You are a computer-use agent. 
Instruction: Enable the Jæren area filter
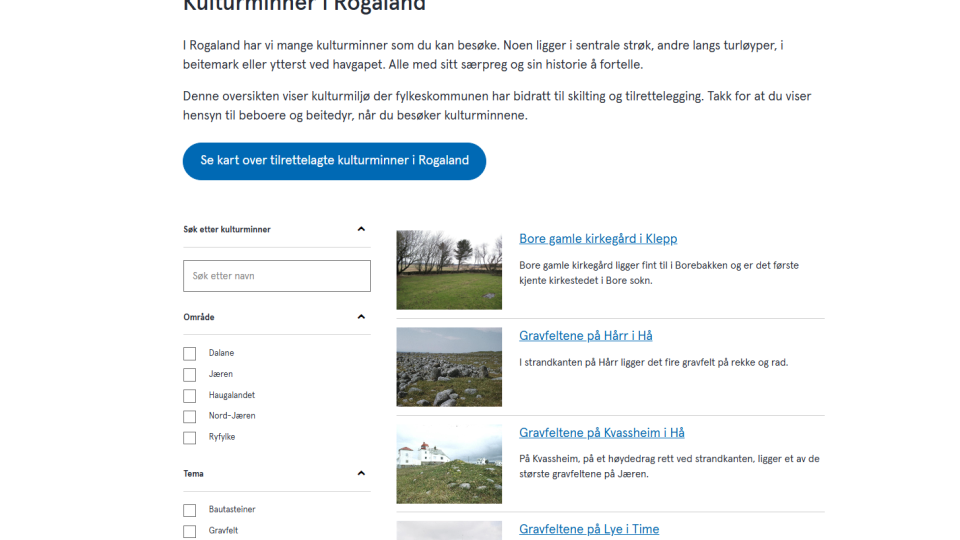tap(190, 375)
